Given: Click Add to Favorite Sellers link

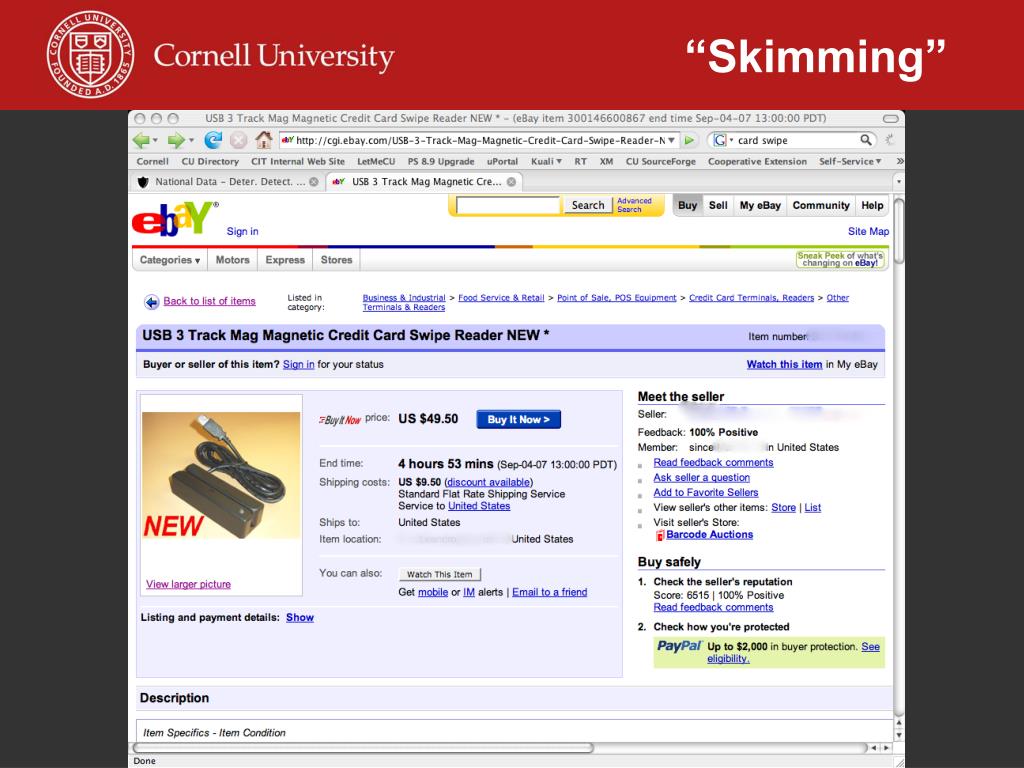Looking at the screenshot, I should (x=706, y=492).
